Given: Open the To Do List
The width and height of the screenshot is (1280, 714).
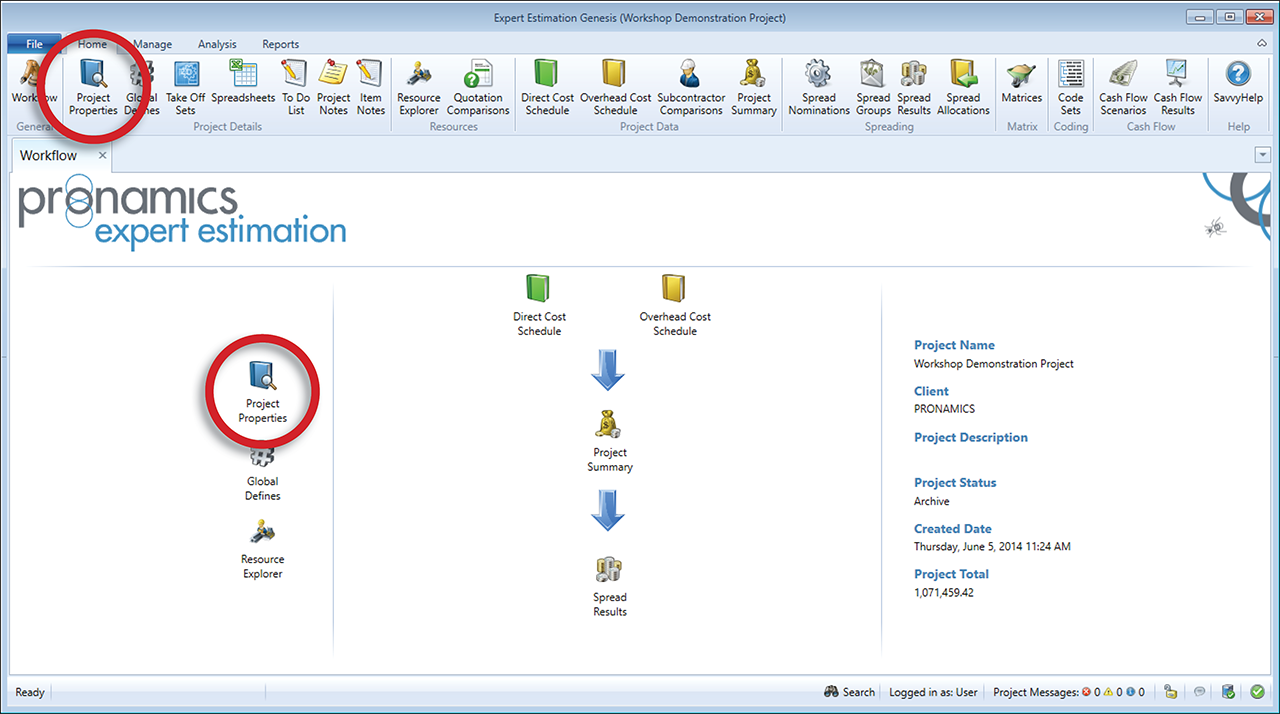Looking at the screenshot, I should click(295, 86).
